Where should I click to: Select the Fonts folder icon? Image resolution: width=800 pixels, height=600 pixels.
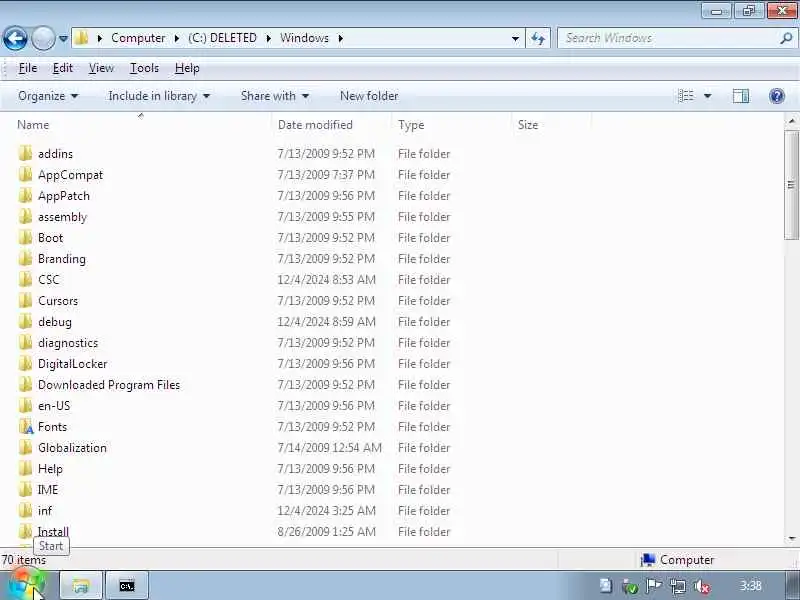(x=26, y=427)
